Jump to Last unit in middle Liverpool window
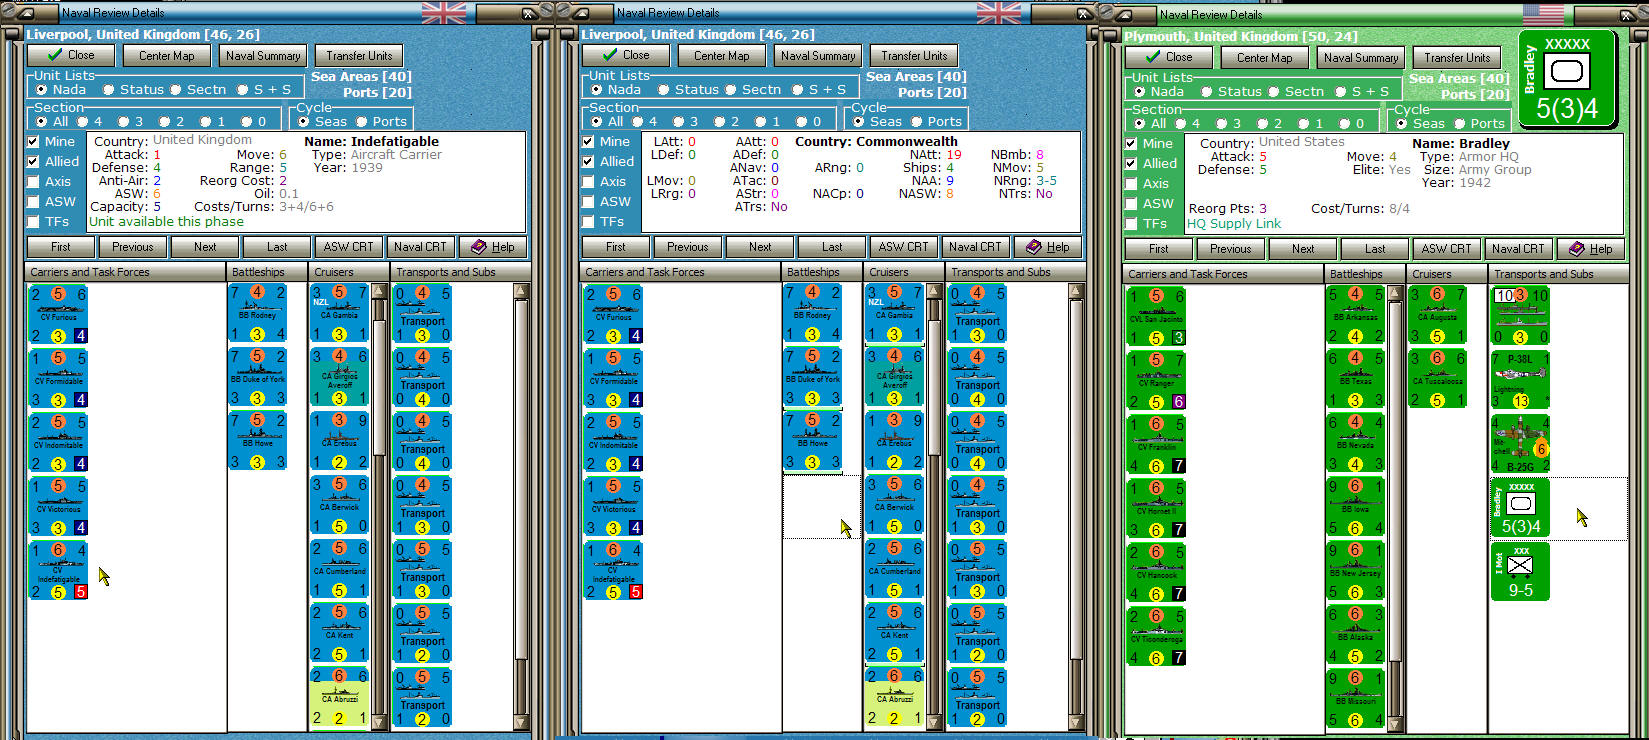Viewport: 1649px width, 740px height. point(832,247)
